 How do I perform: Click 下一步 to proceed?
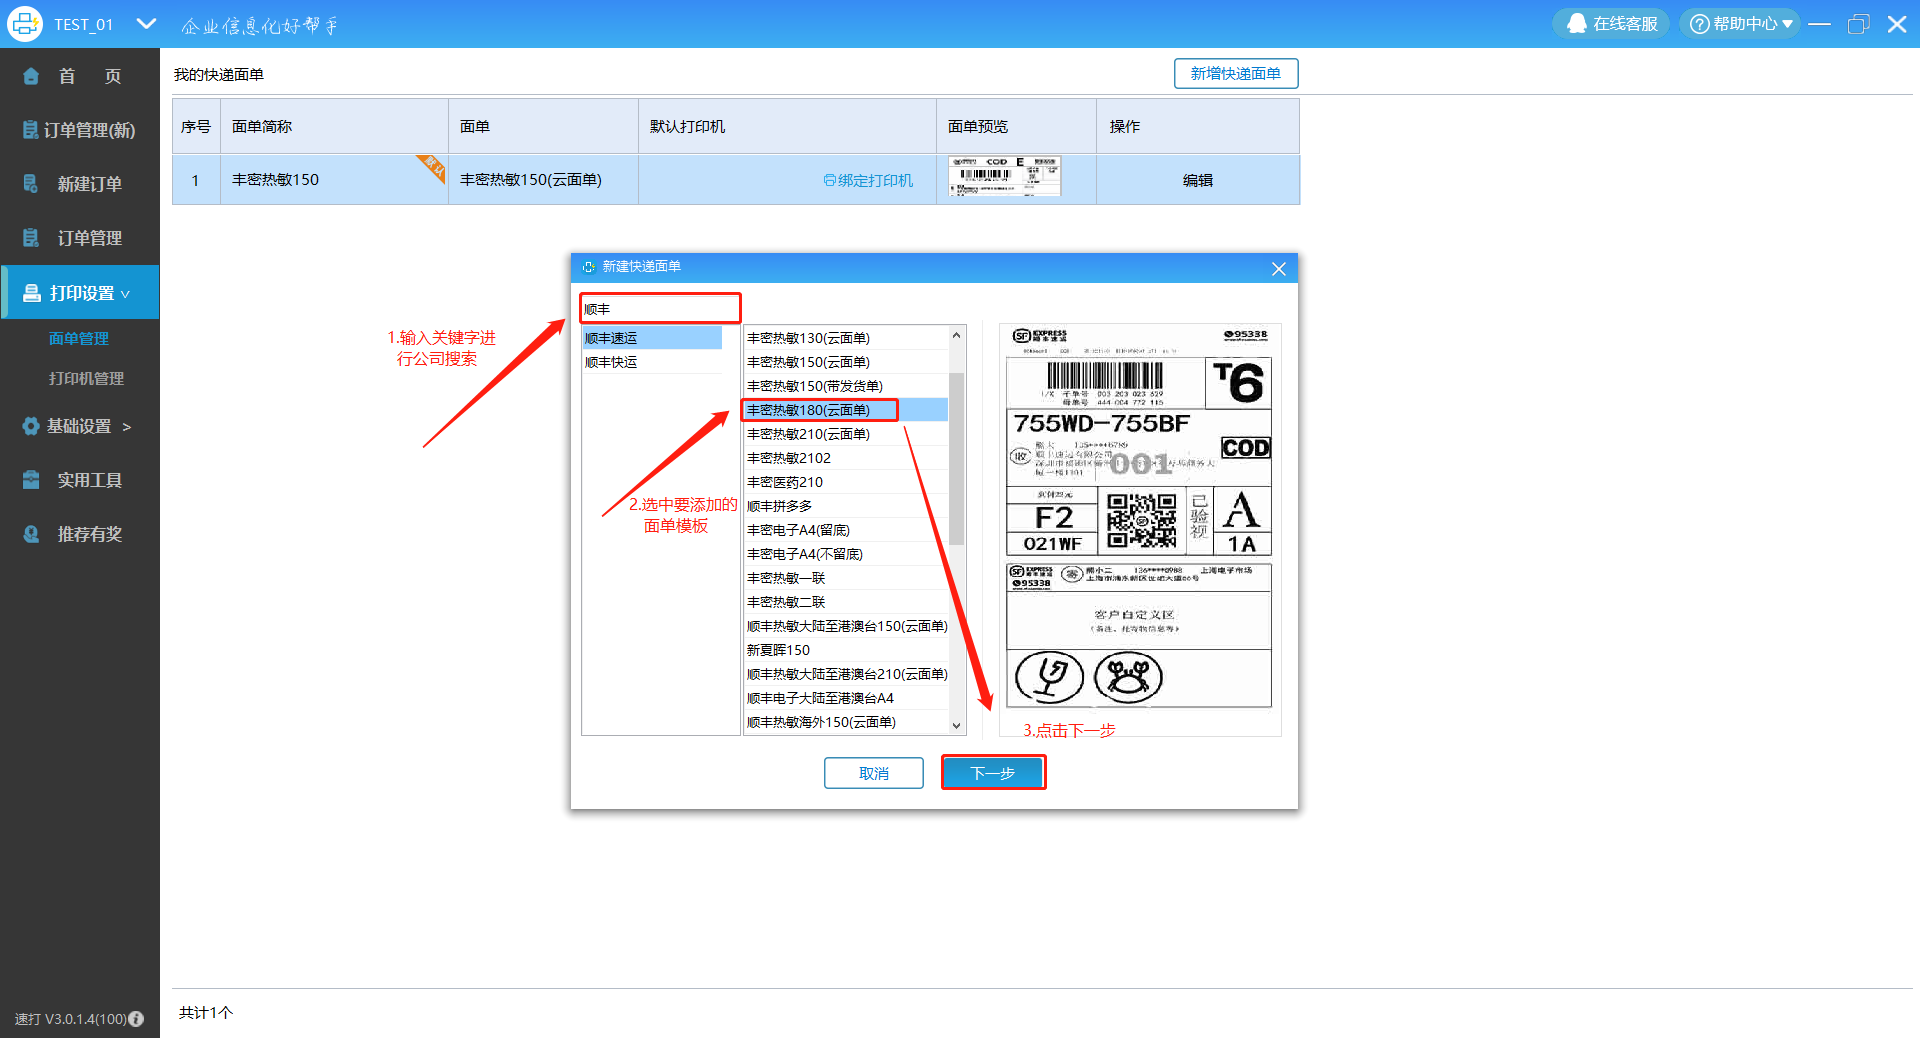[994, 773]
